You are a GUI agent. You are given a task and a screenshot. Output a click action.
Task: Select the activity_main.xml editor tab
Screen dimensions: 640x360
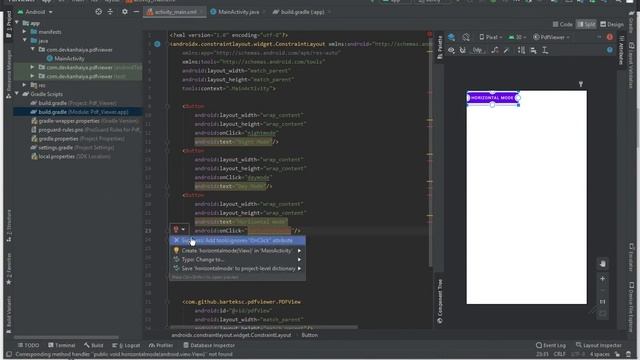[x=174, y=12]
